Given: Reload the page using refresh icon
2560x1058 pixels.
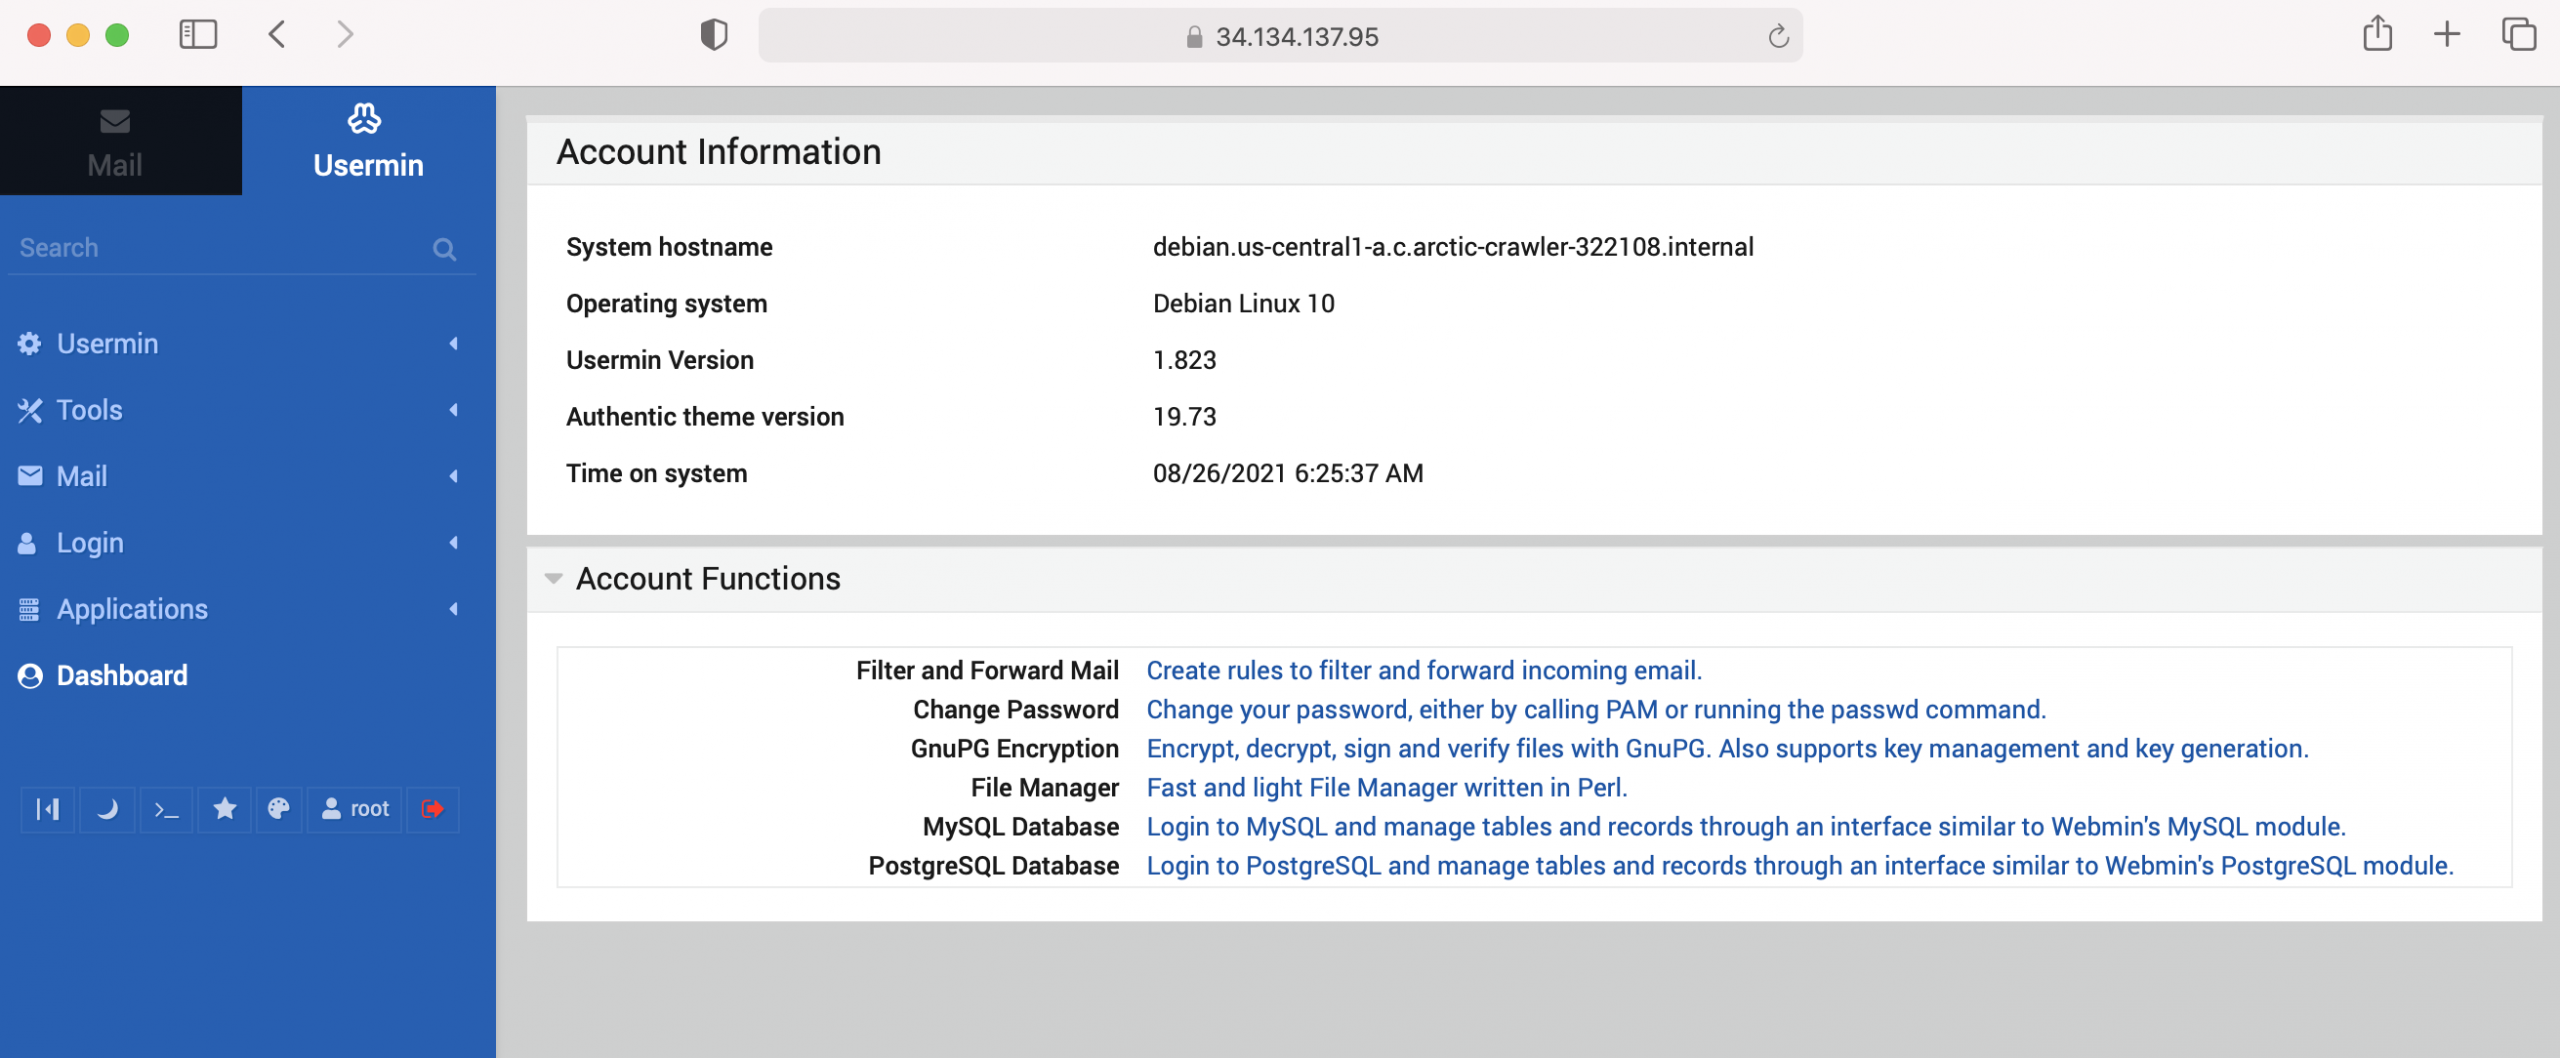Looking at the screenshot, I should (1778, 37).
